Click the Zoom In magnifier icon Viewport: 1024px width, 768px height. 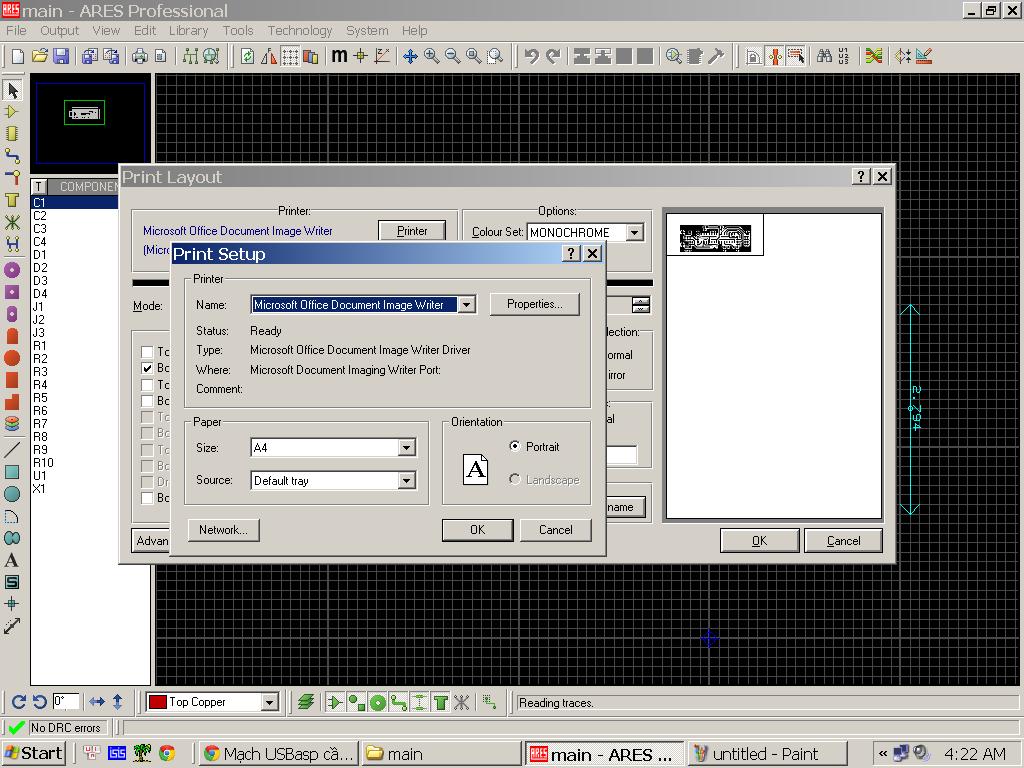pos(431,56)
